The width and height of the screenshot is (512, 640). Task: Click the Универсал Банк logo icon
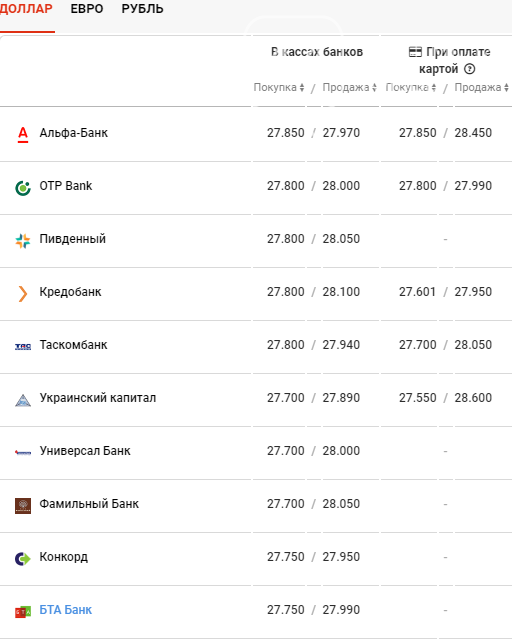tap(23, 452)
